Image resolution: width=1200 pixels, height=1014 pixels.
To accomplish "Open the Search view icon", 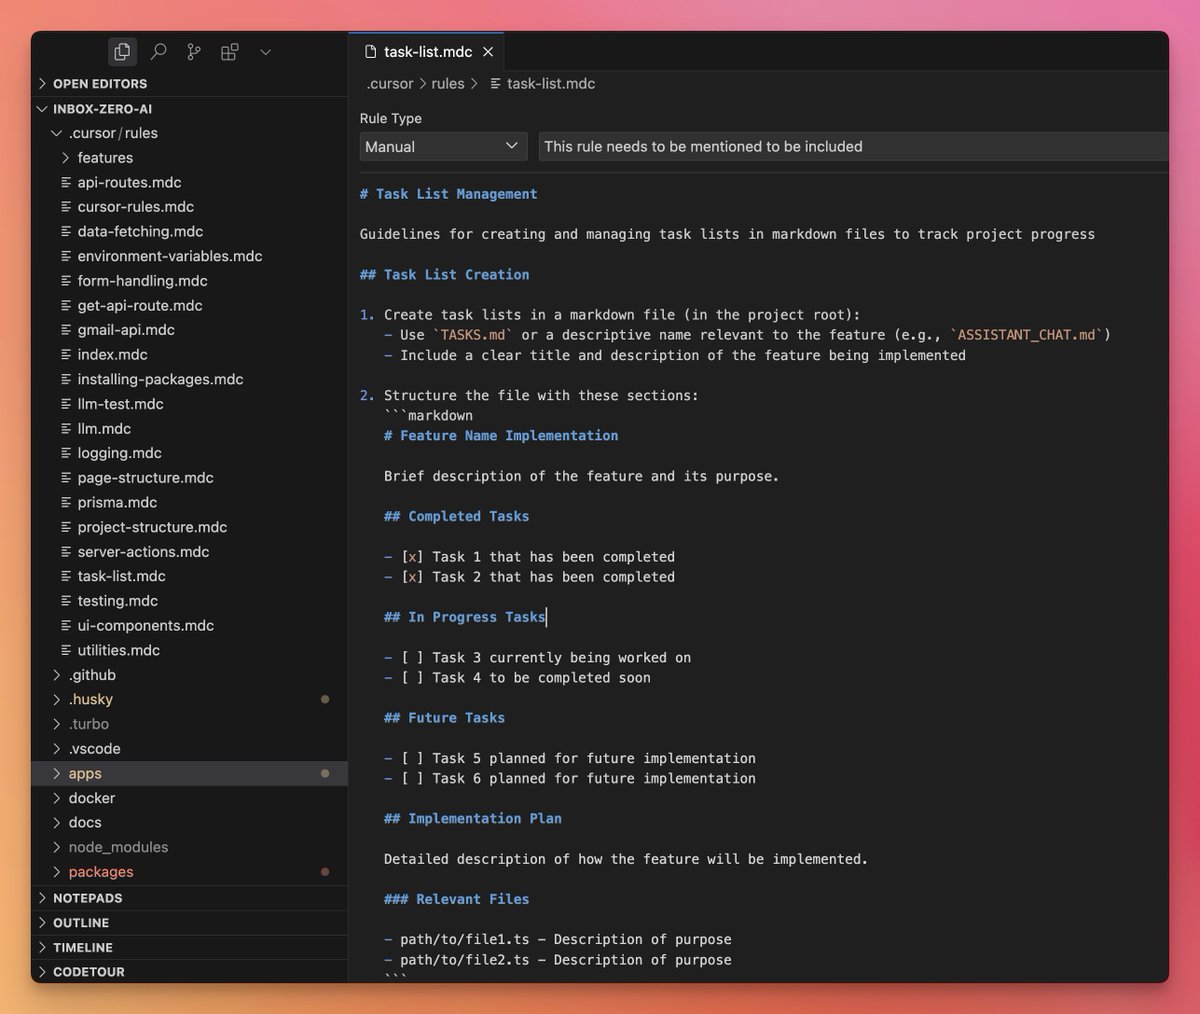I will coord(158,51).
